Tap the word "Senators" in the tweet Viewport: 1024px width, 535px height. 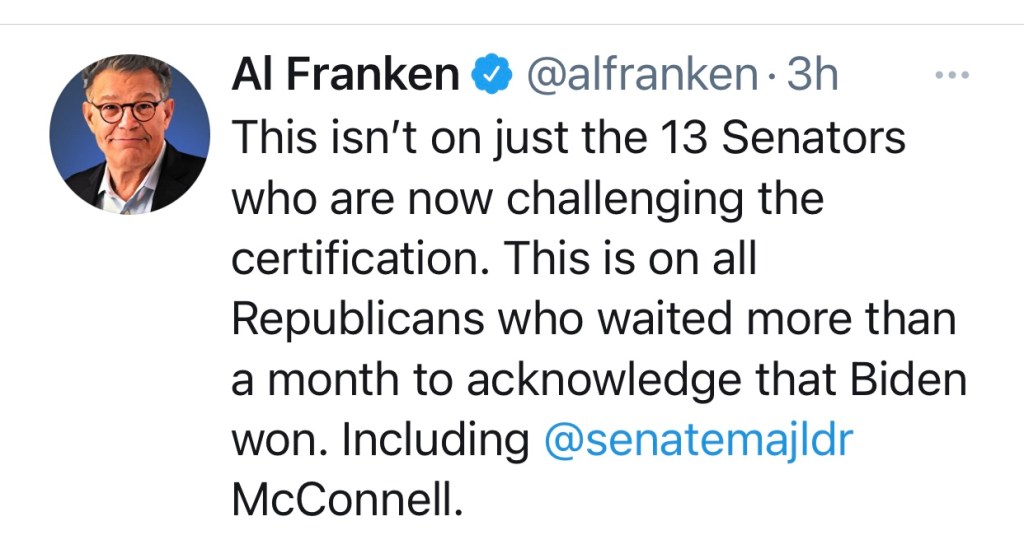(813, 138)
